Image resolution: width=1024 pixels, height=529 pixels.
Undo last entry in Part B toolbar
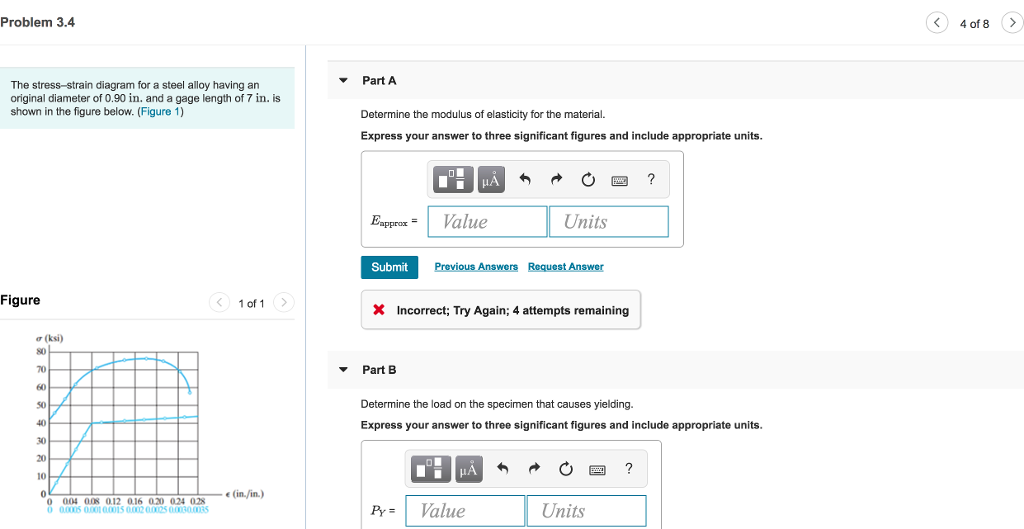[503, 469]
